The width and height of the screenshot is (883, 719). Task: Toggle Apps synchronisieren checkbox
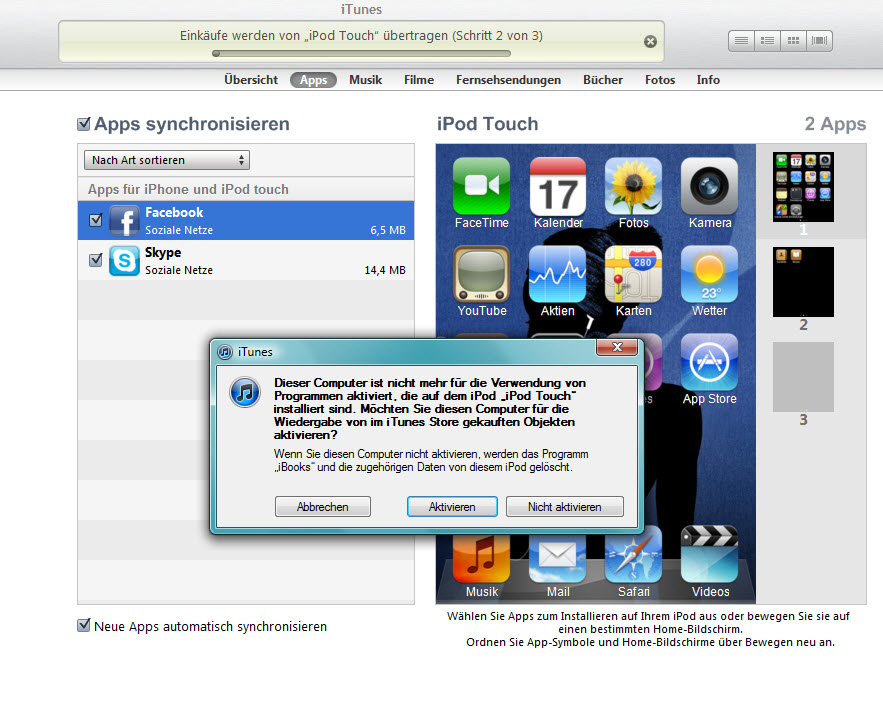84,124
